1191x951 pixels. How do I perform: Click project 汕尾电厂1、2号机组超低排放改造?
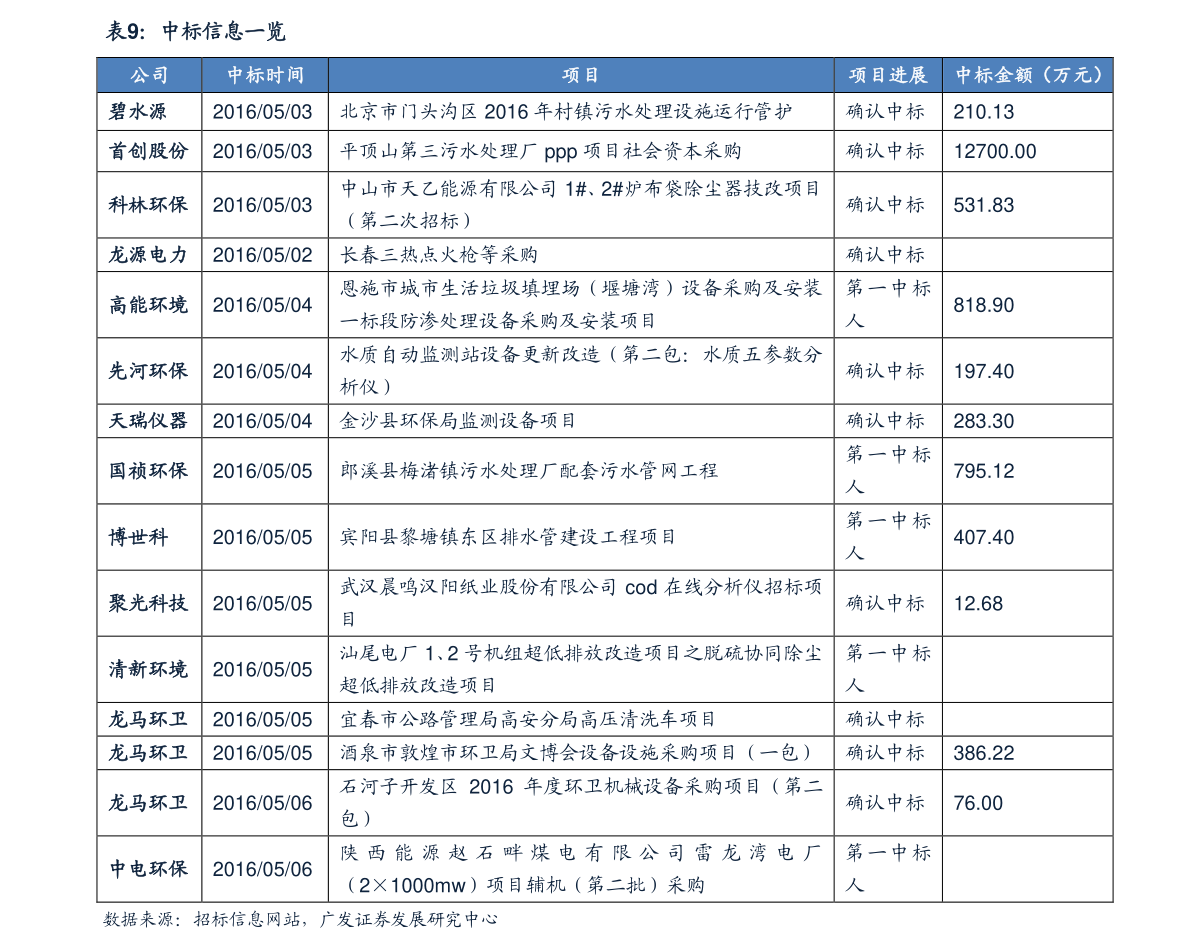click(x=581, y=669)
